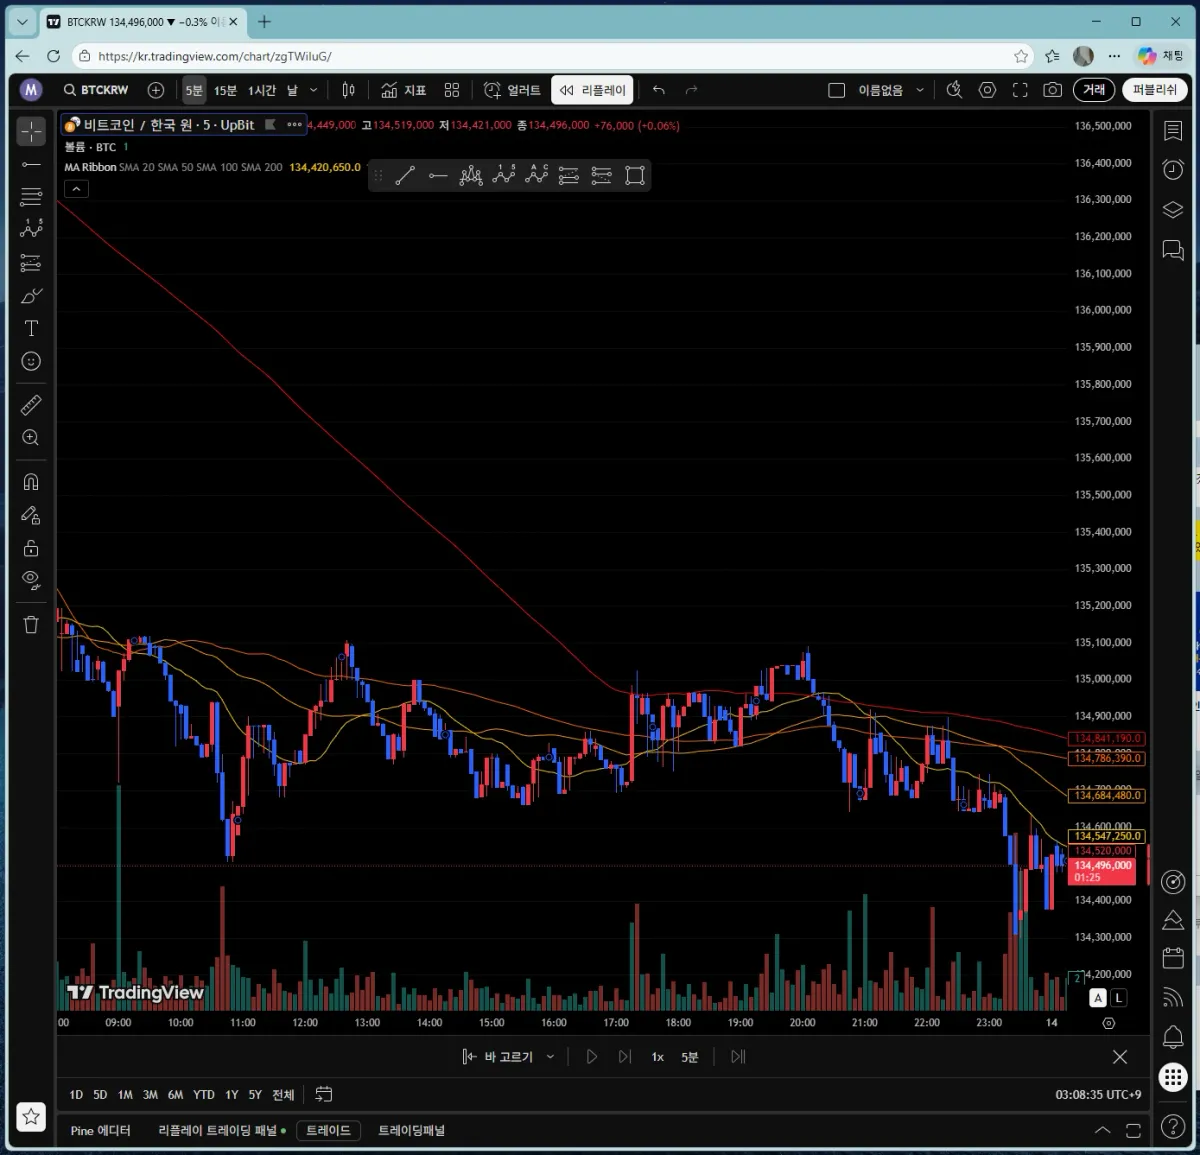Image resolution: width=1200 pixels, height=1155 pixels.
Task: Toggle log scale L button
Action: 1118,998
